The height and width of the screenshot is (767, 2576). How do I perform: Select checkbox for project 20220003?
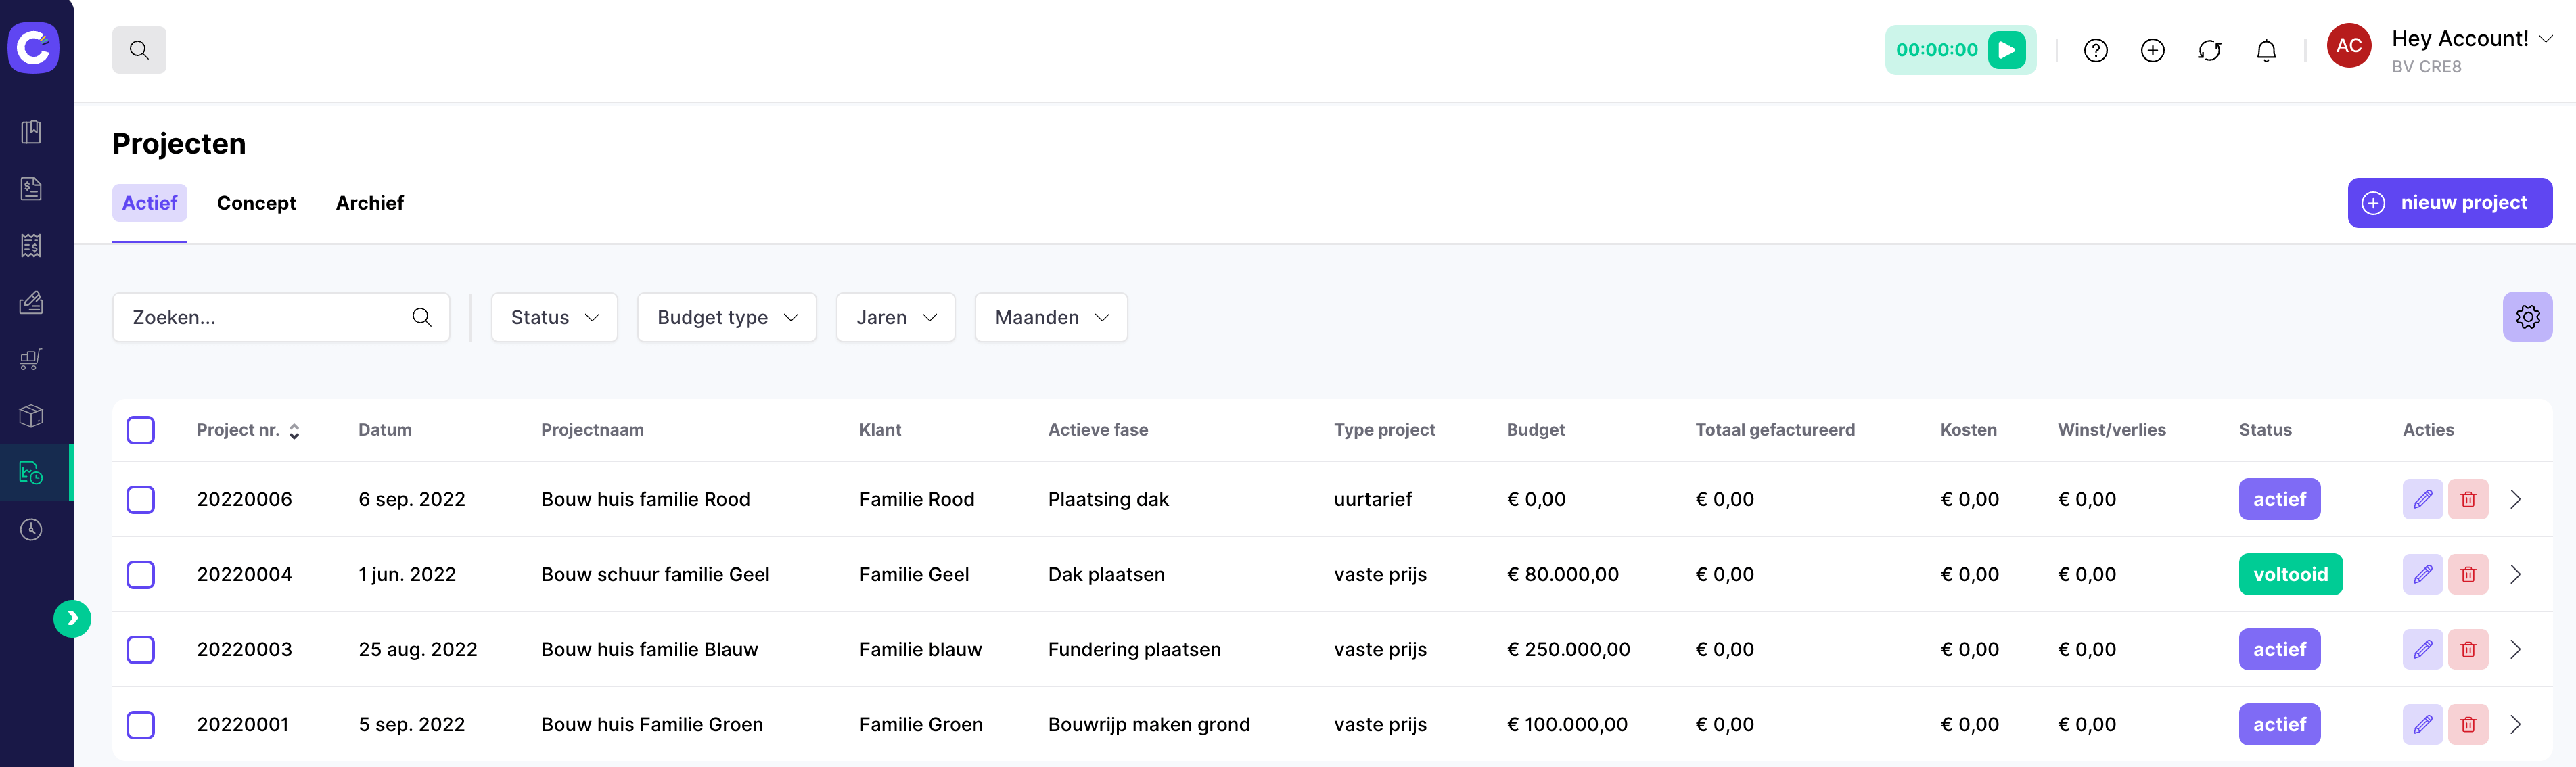[x=141, y=649]
